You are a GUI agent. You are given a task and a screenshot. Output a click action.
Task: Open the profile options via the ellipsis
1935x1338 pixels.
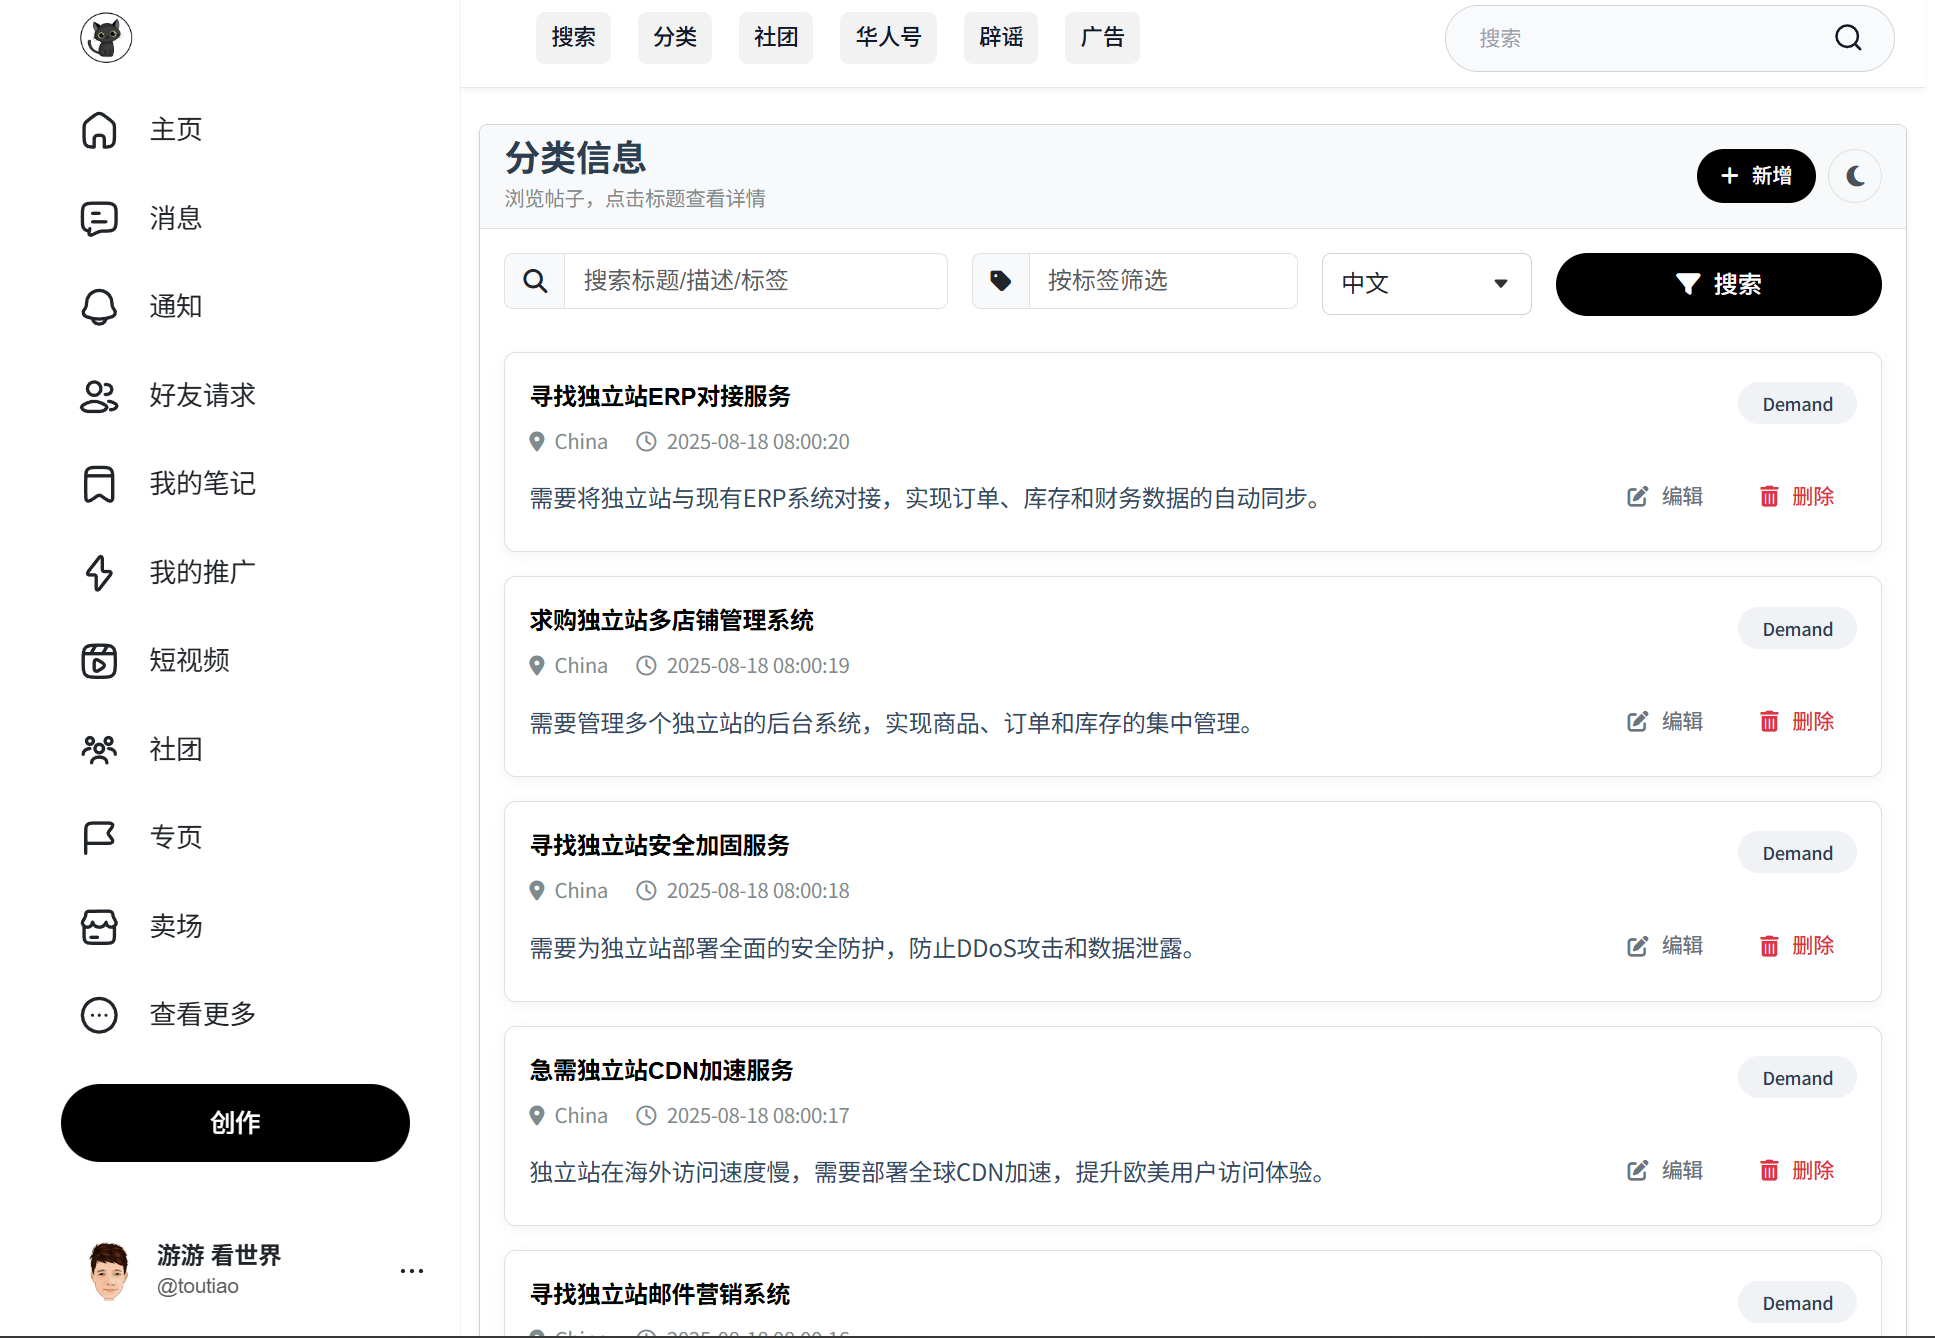click(x=411, y=1270)
